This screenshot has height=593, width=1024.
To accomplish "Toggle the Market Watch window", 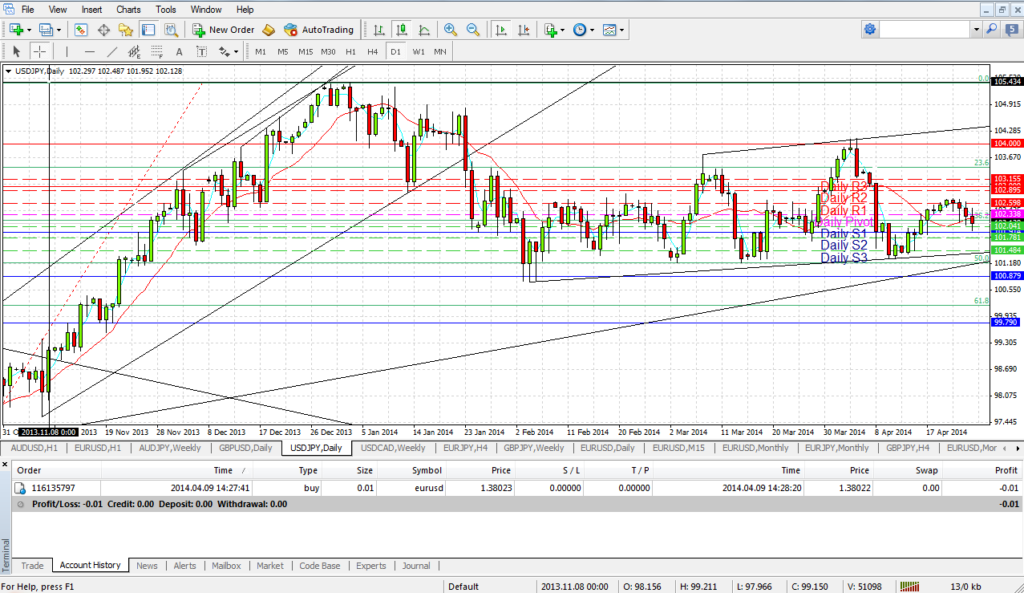I will click(x=81, y=29).
